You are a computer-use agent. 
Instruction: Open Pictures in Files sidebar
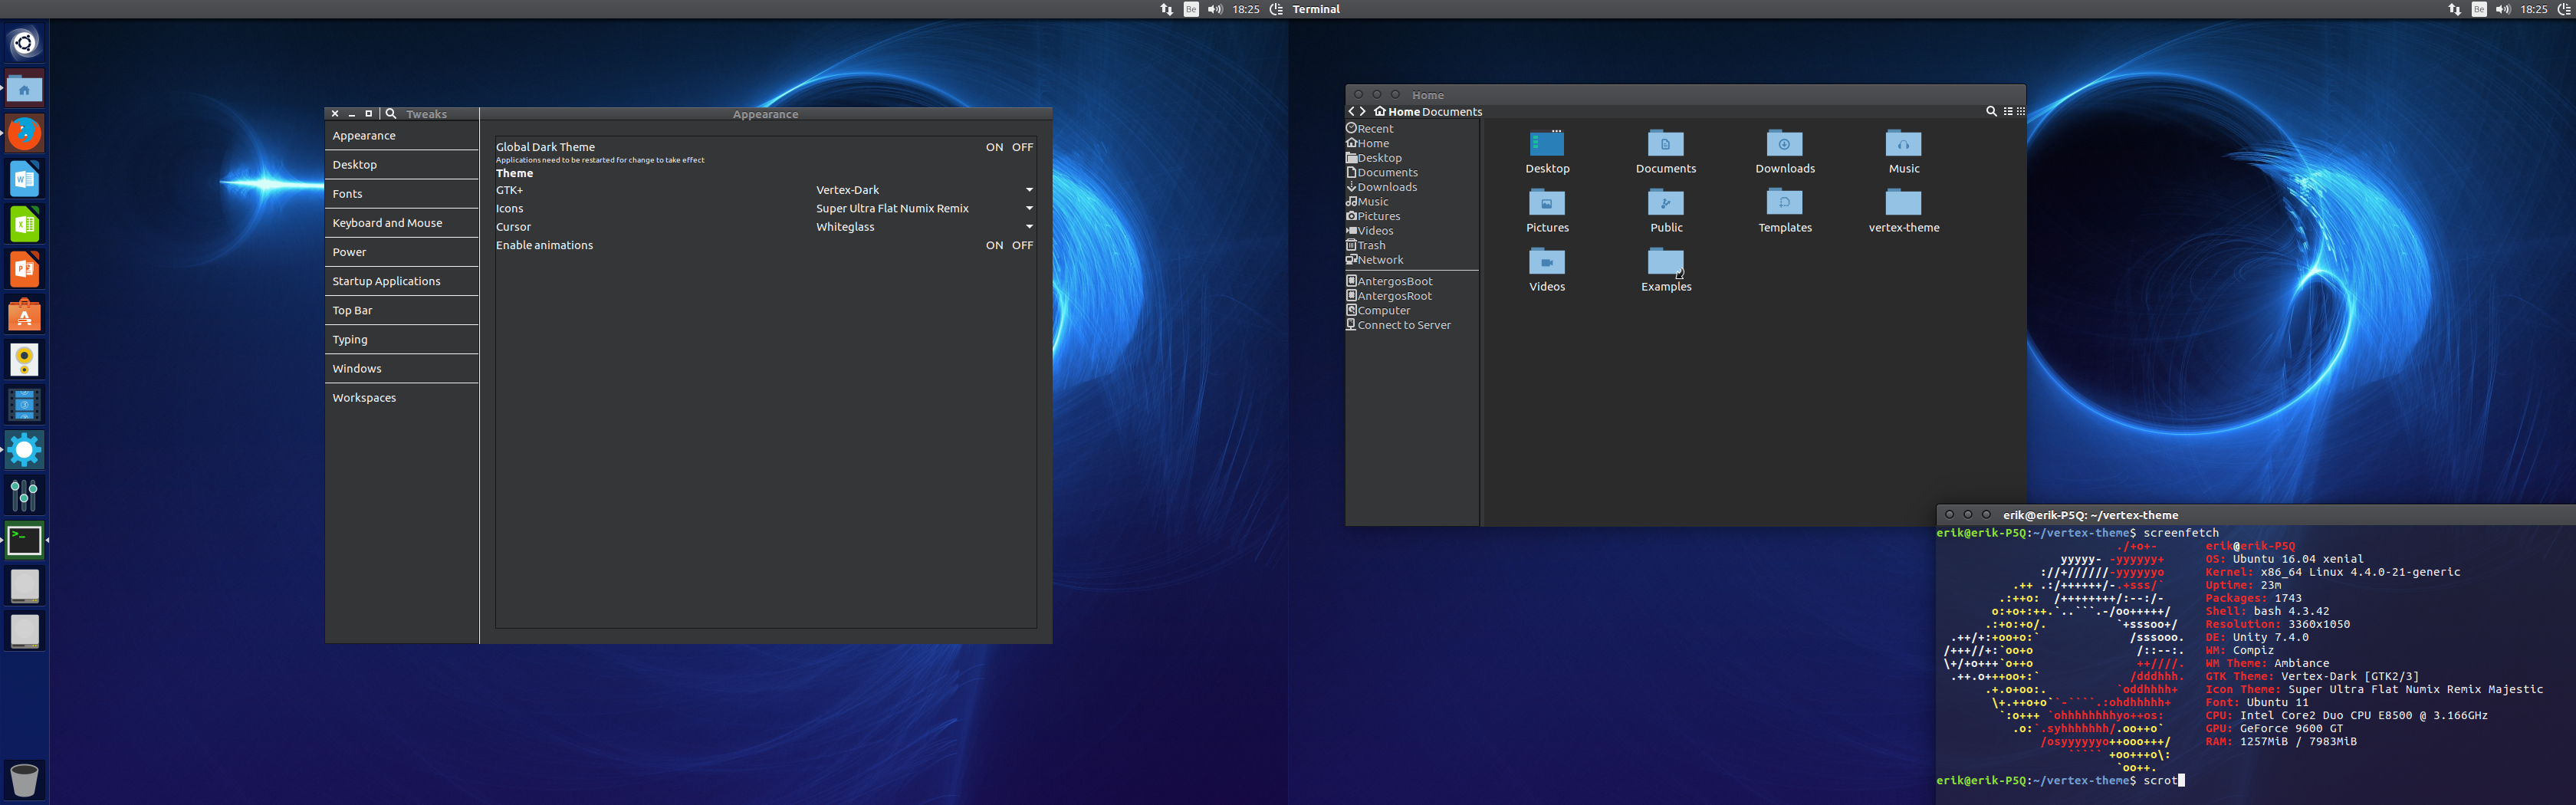[1411, 216]
